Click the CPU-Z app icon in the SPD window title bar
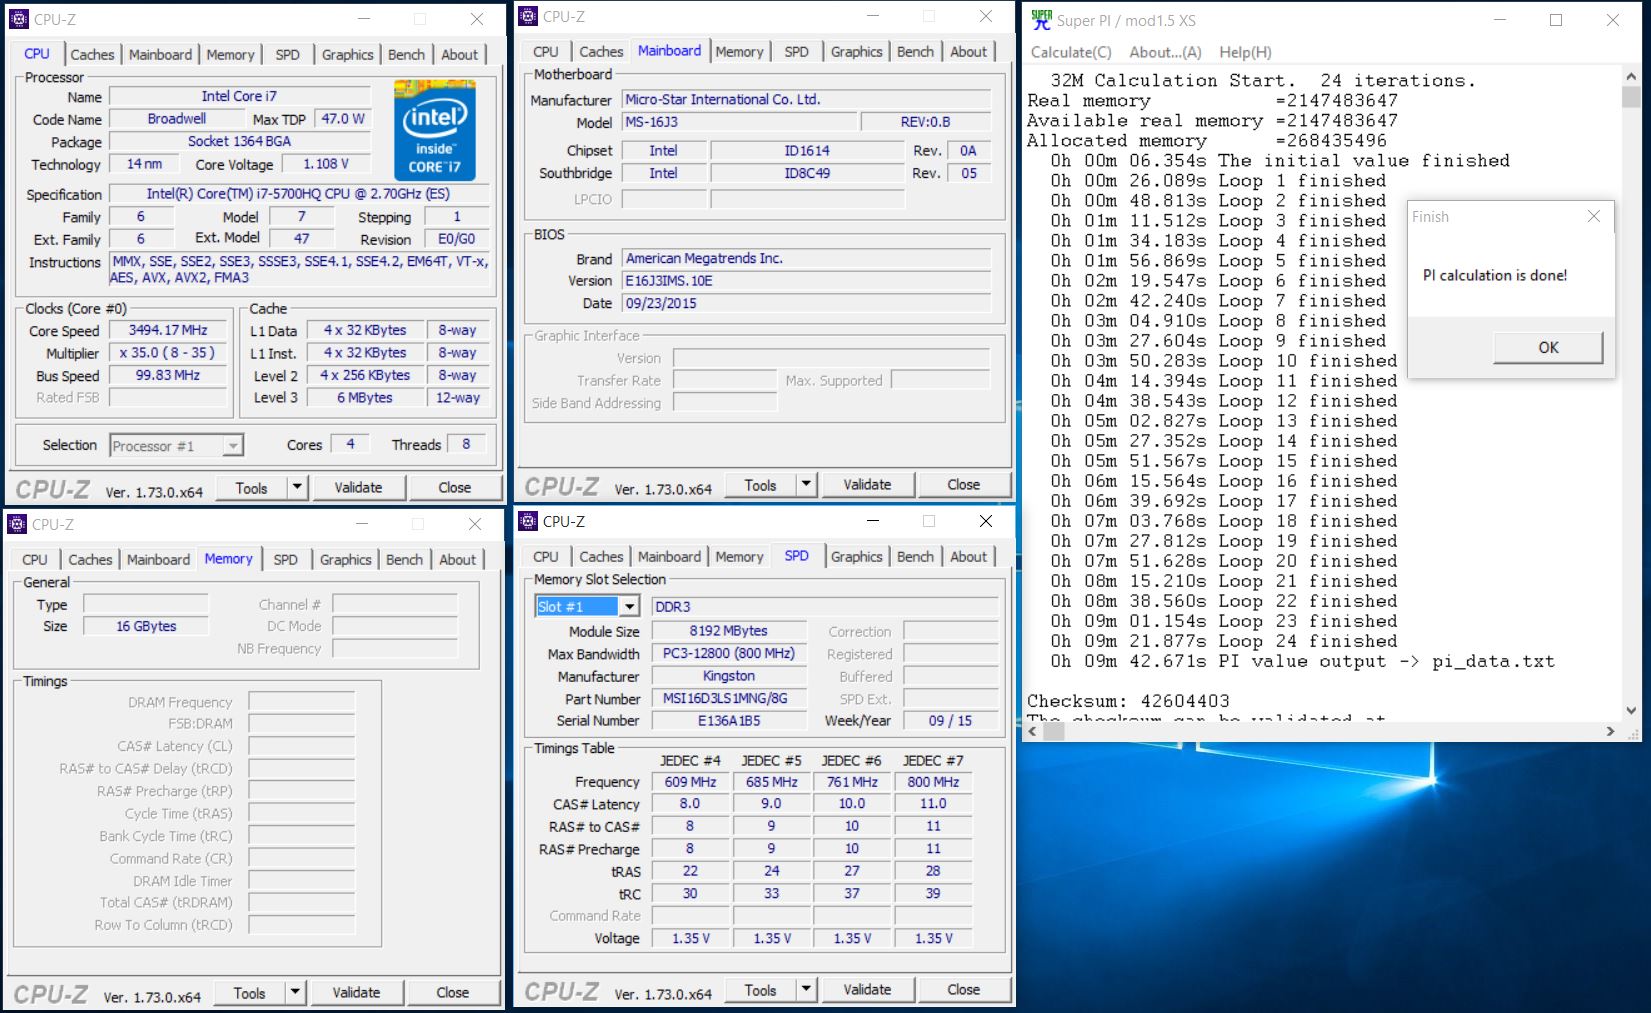This screenshot has height=1013, width=1651. pyautogui.click(x=528, y=521)
